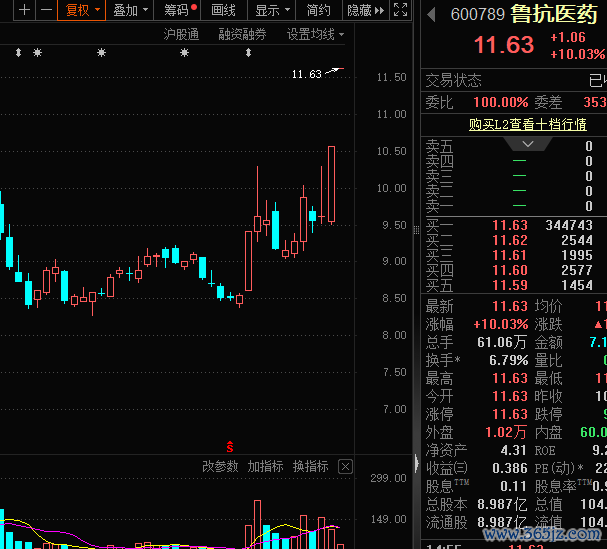The height and width of the screenshot is (549, 607).
Task: Click the 沪股通 tag
Action: (181, 34)
